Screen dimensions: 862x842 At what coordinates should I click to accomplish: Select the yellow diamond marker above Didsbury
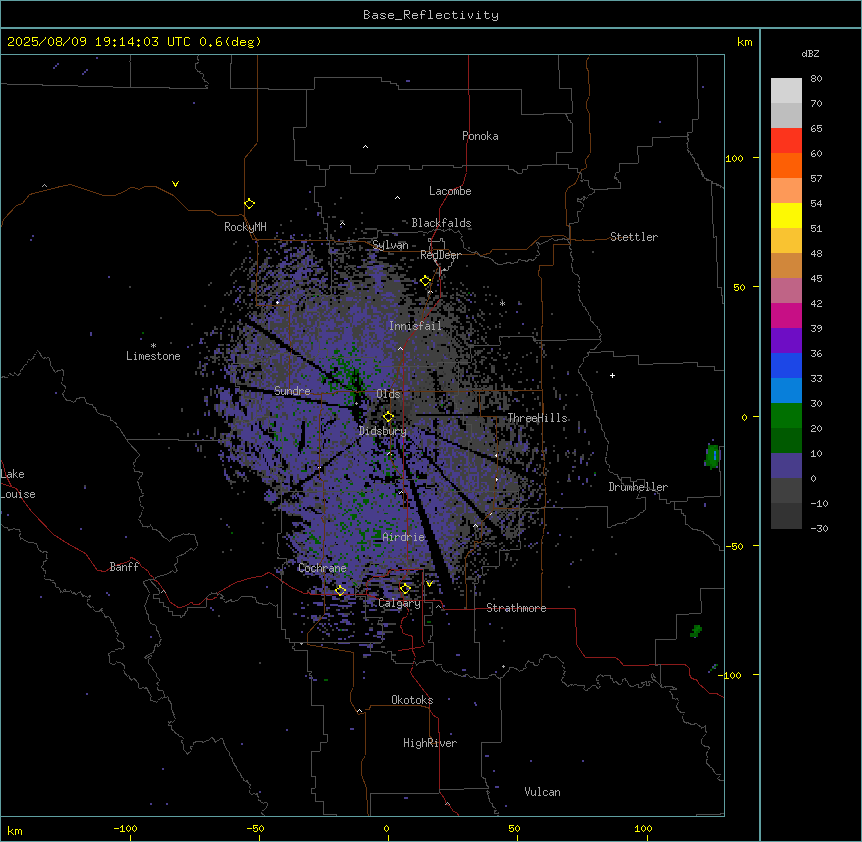click(389, 417)
